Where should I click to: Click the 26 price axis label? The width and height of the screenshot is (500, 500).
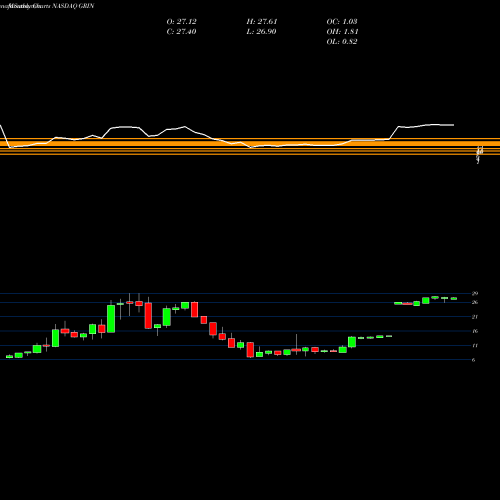click(x=475, y=302)
